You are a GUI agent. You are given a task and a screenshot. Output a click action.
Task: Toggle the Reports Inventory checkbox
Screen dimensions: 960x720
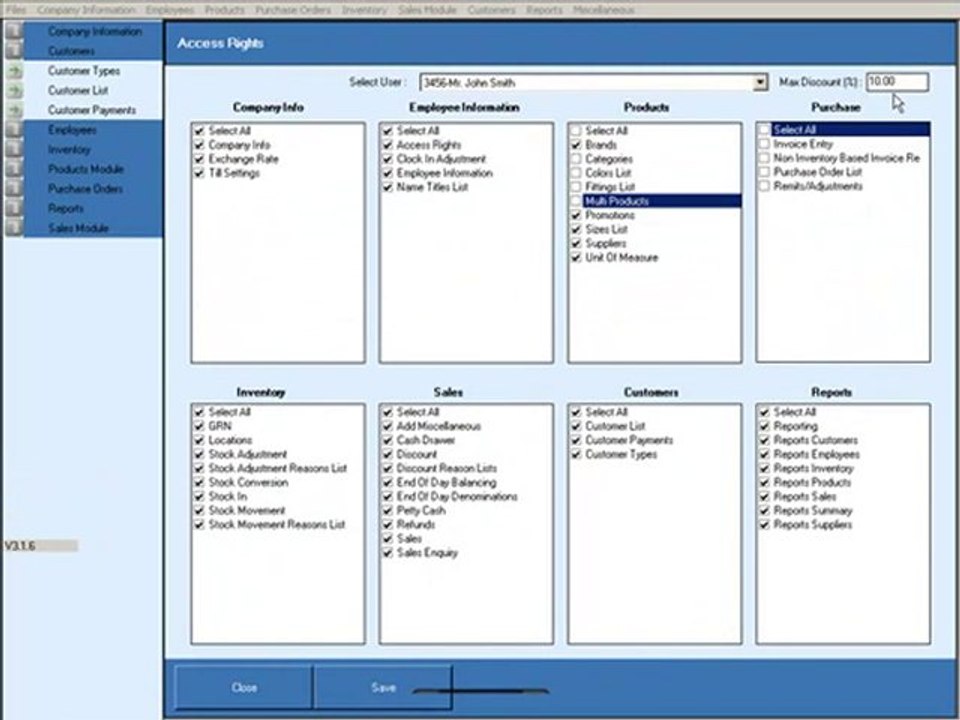(x=764, y=468)
